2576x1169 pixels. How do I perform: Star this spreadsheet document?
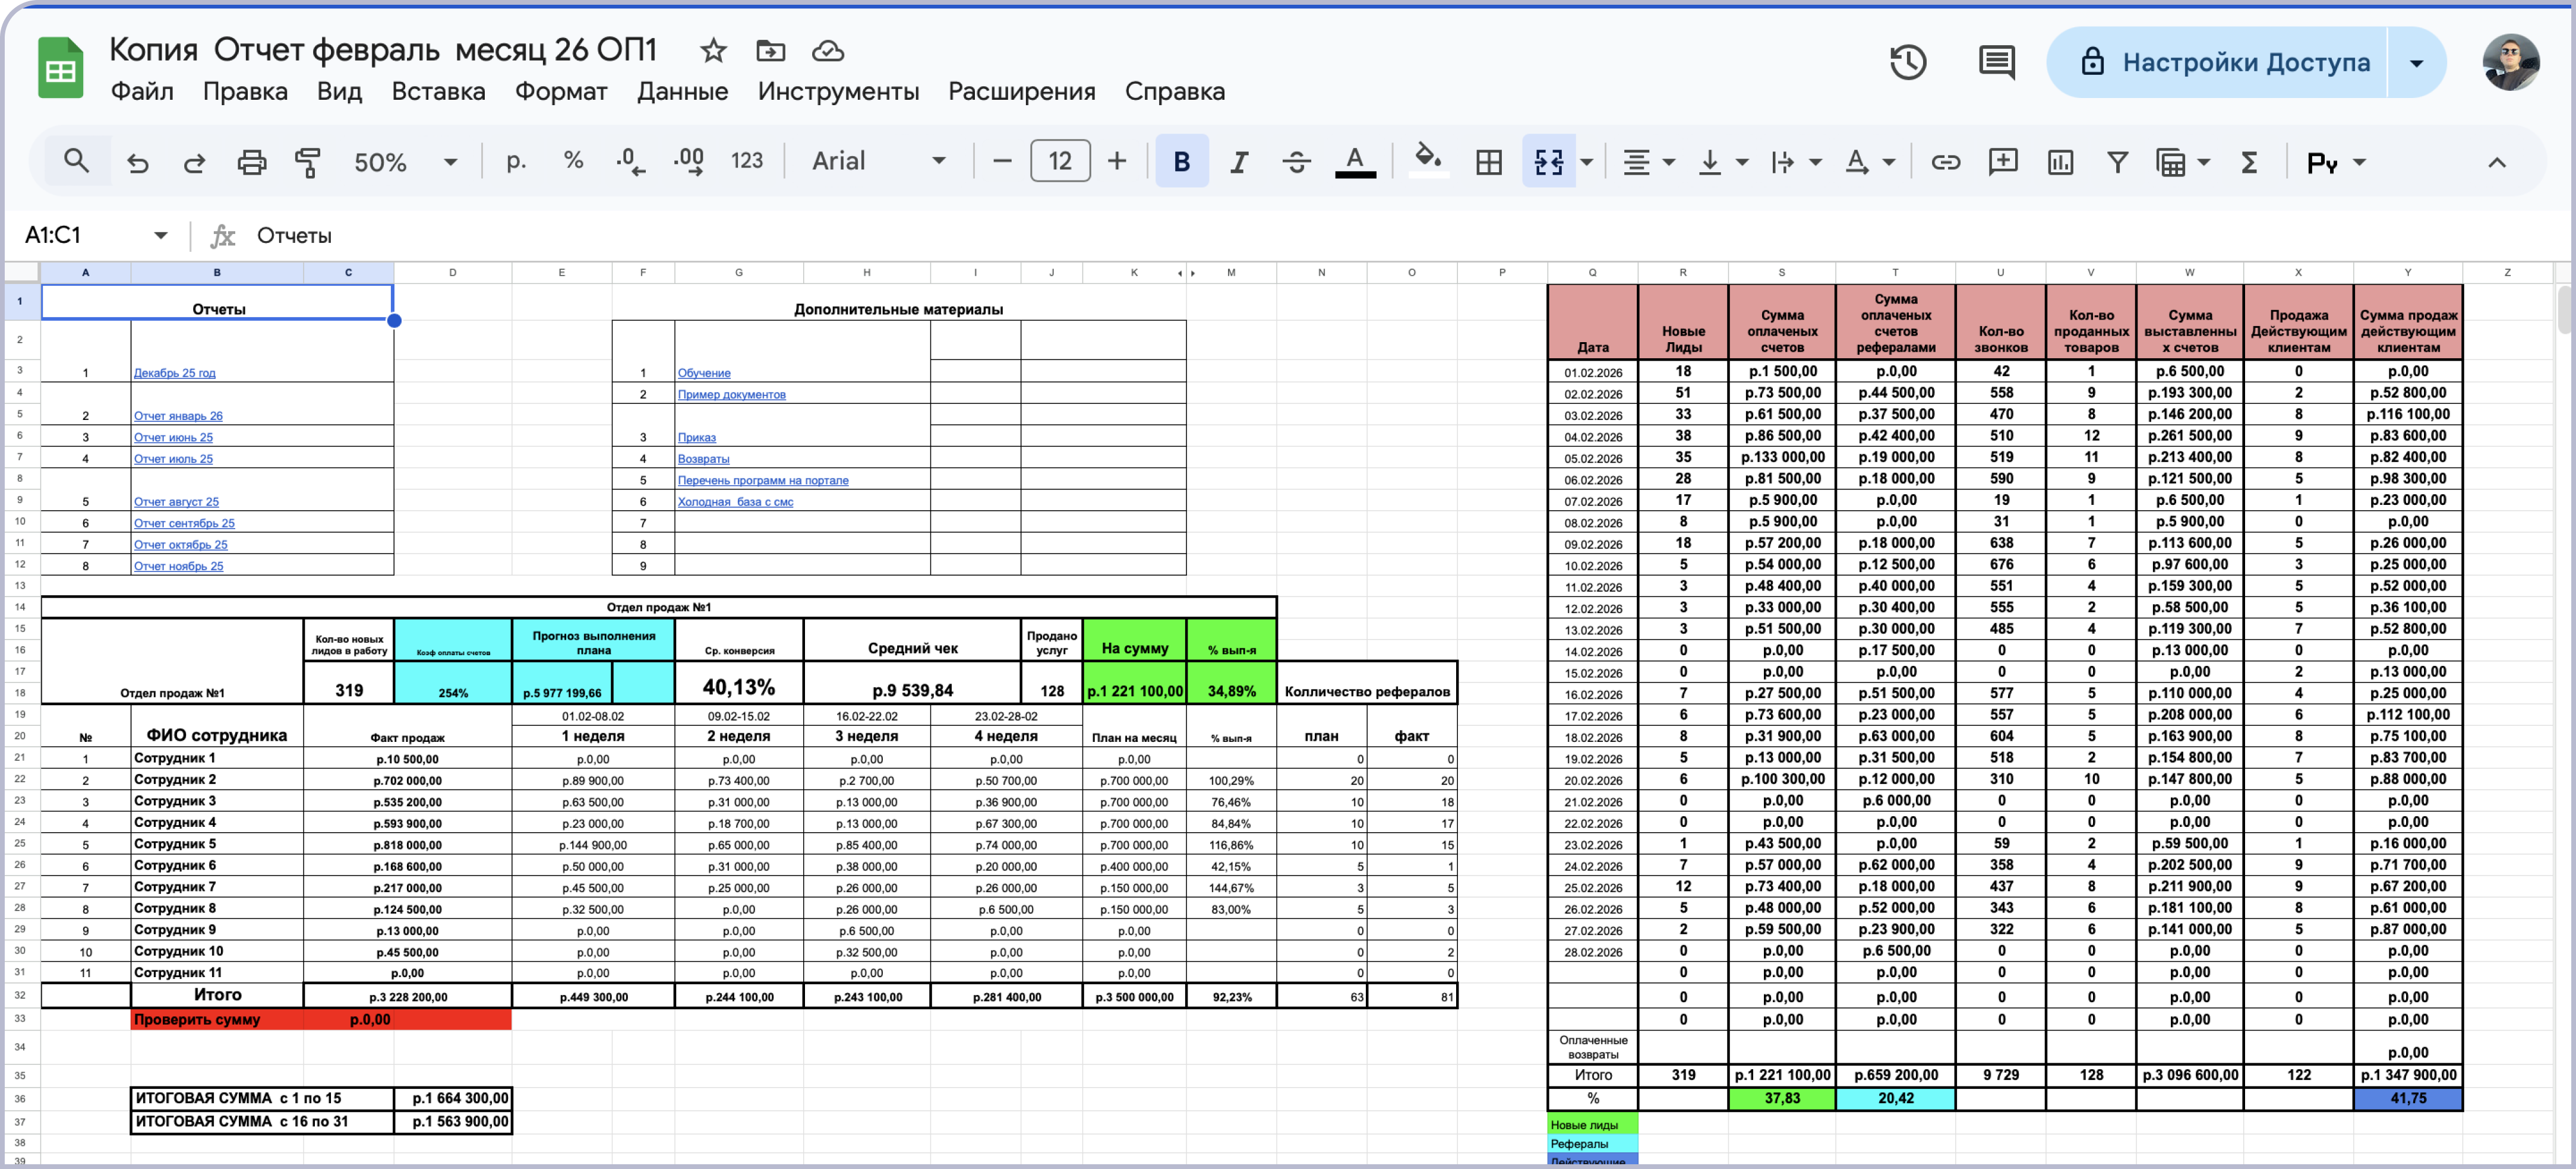(x=713, y=50)
